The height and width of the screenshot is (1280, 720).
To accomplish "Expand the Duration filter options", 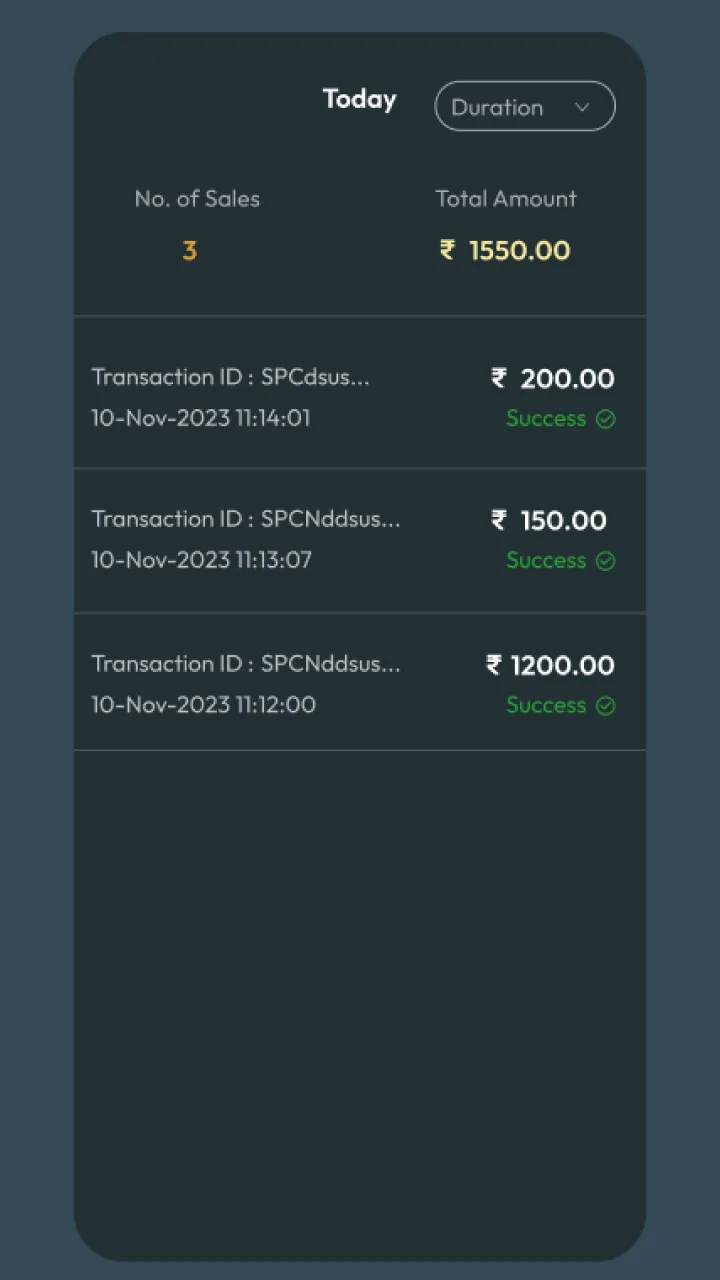I will (x=524, y=106).
